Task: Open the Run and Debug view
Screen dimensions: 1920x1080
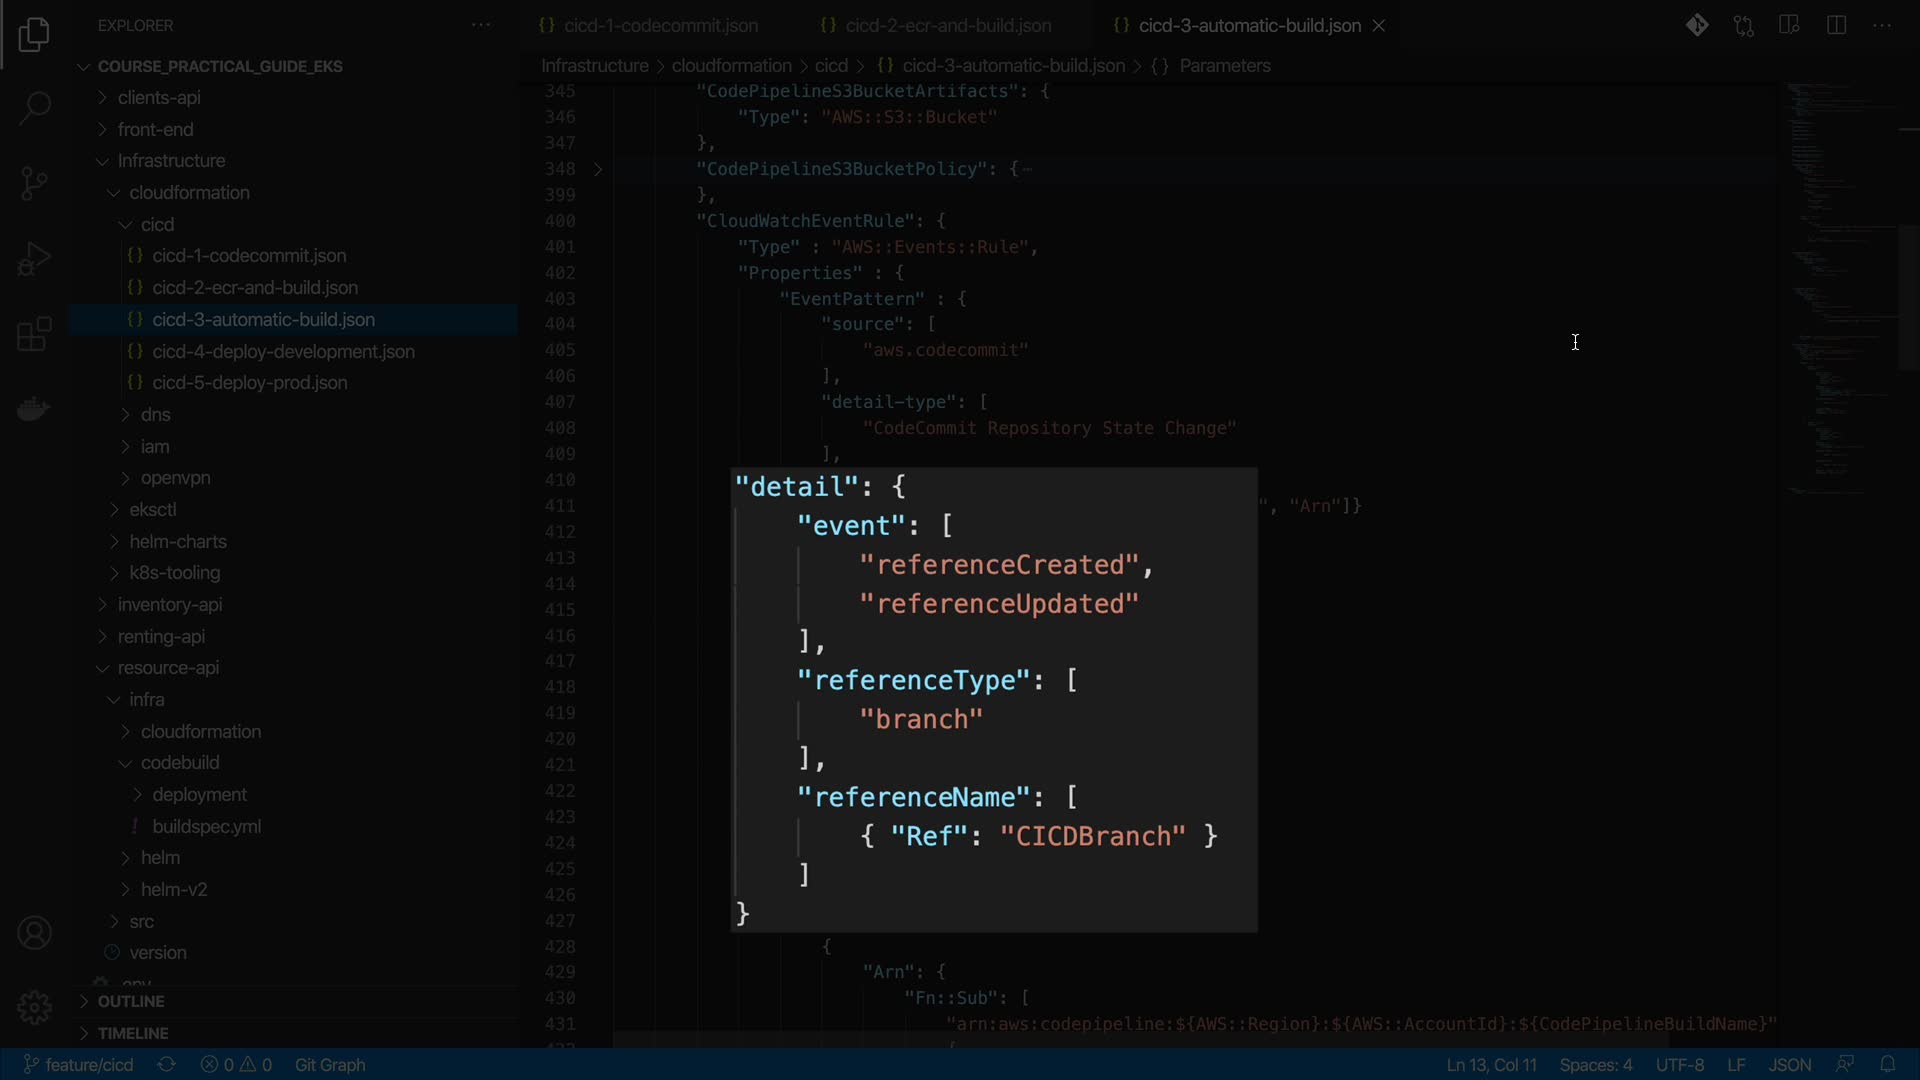Action: [34, 259]
